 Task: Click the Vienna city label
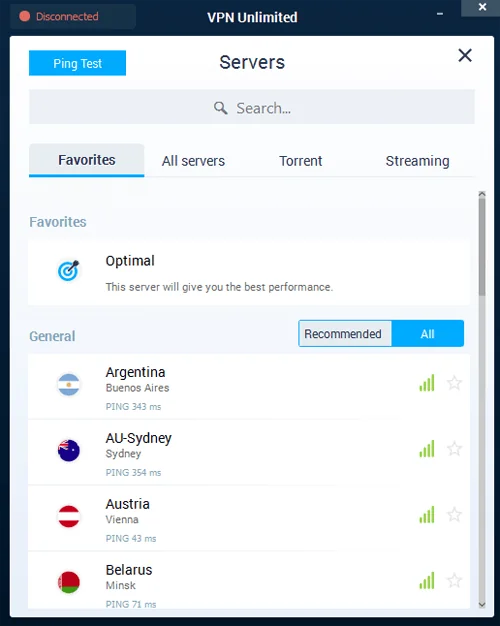tap(122, 519)
